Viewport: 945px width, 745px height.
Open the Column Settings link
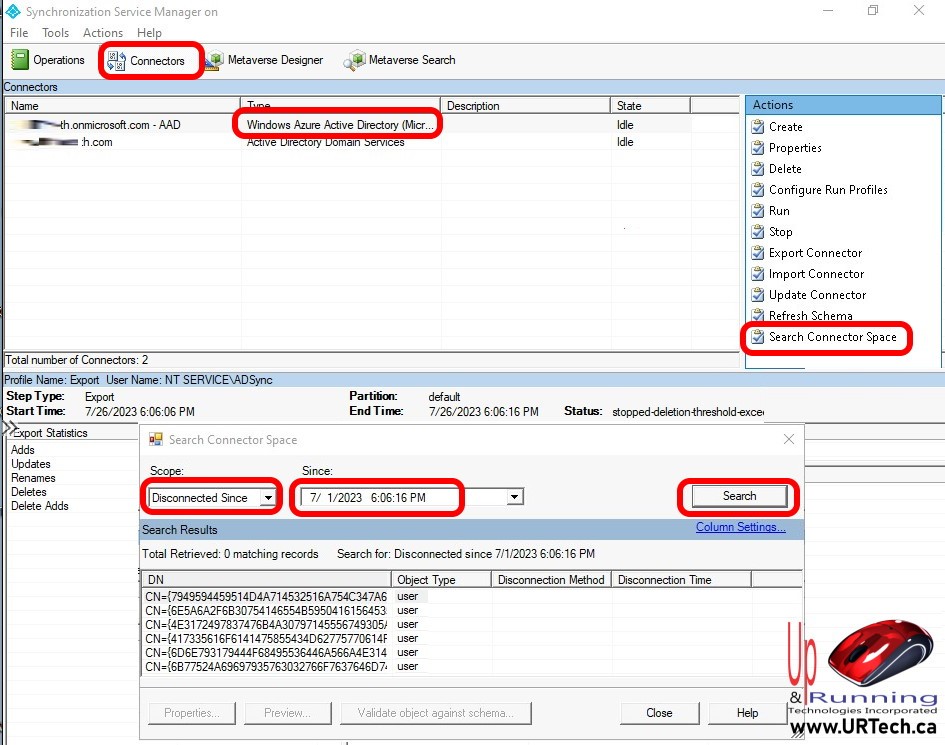click(x=740, y=528)
